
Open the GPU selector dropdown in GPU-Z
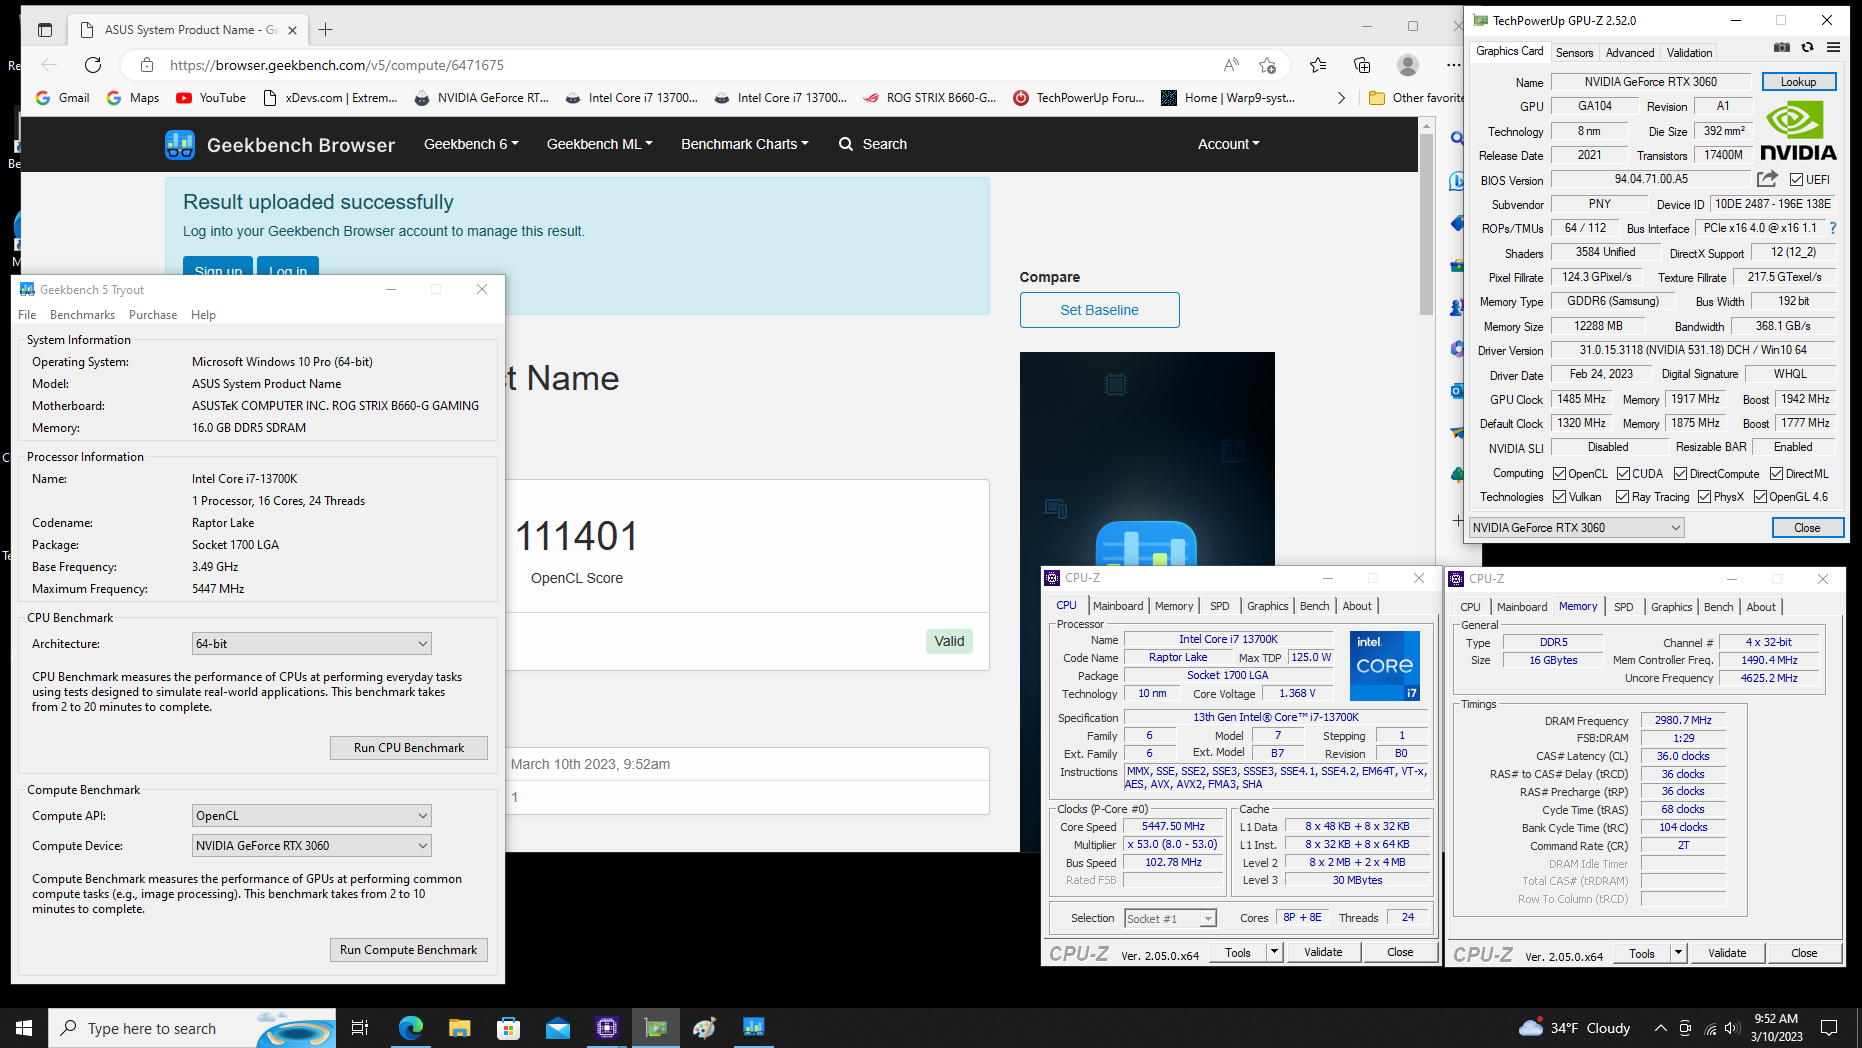(1577, 528)
